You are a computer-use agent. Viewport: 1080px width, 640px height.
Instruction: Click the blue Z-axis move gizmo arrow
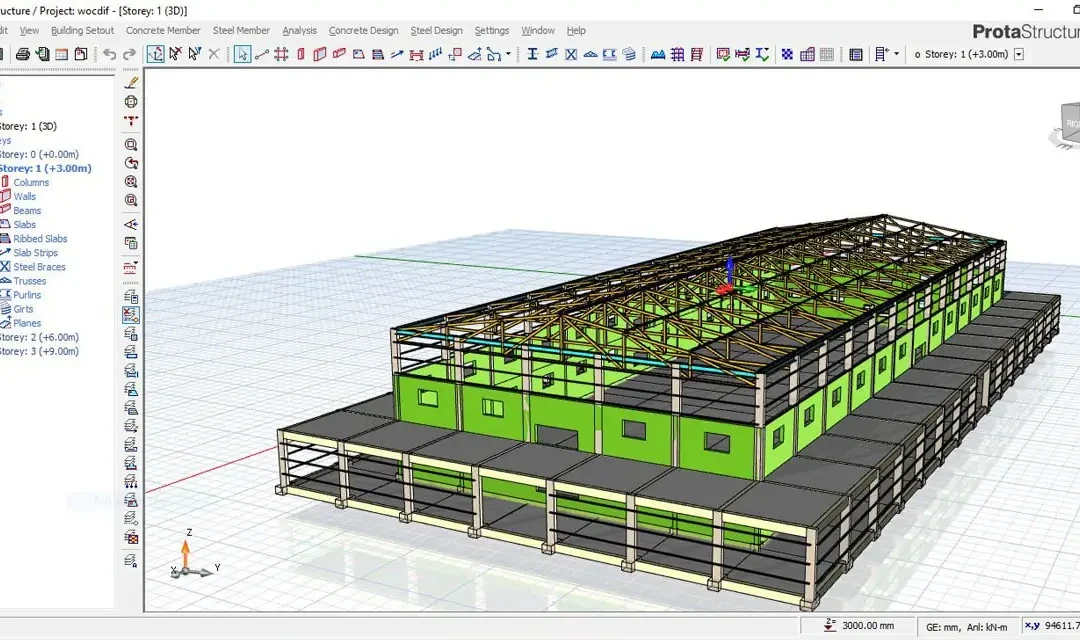(x=730, y=270)
